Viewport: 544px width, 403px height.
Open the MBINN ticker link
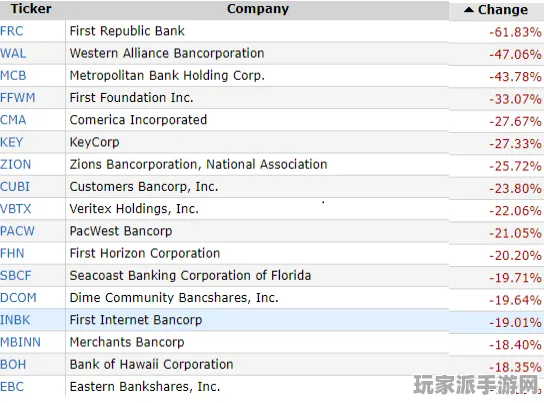coord(20,342)
